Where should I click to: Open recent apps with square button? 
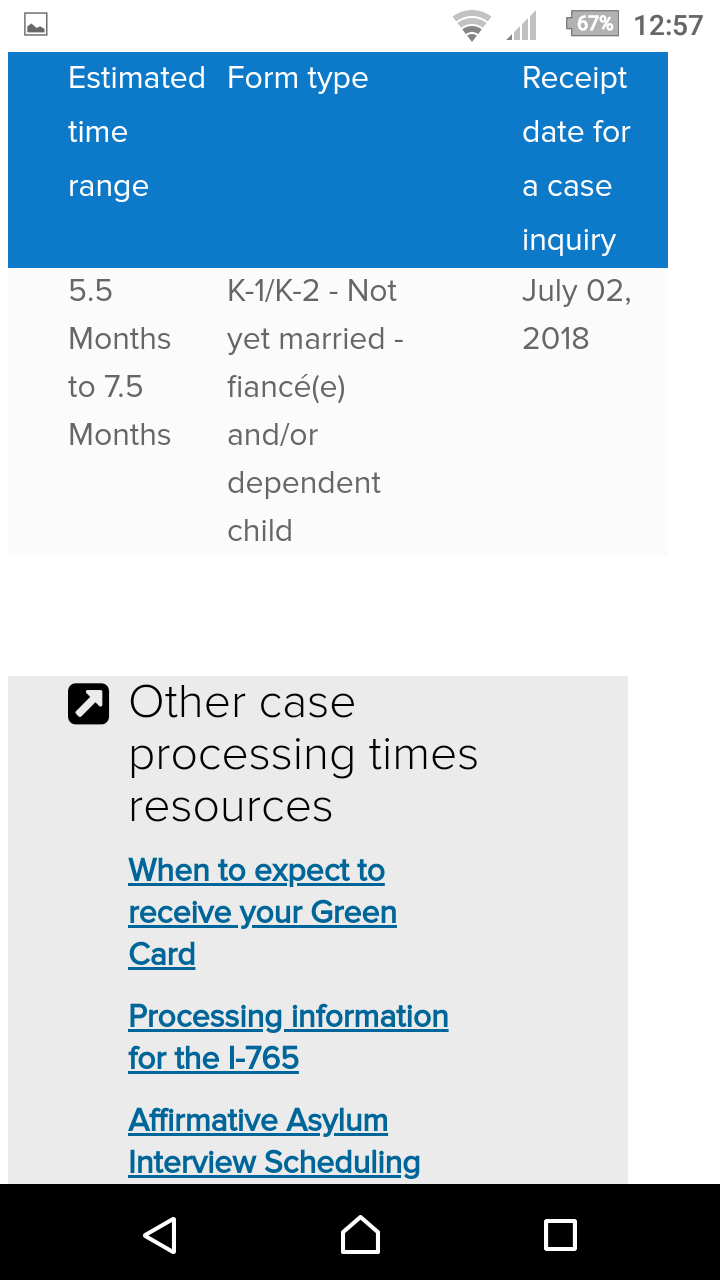[560, 1234]
